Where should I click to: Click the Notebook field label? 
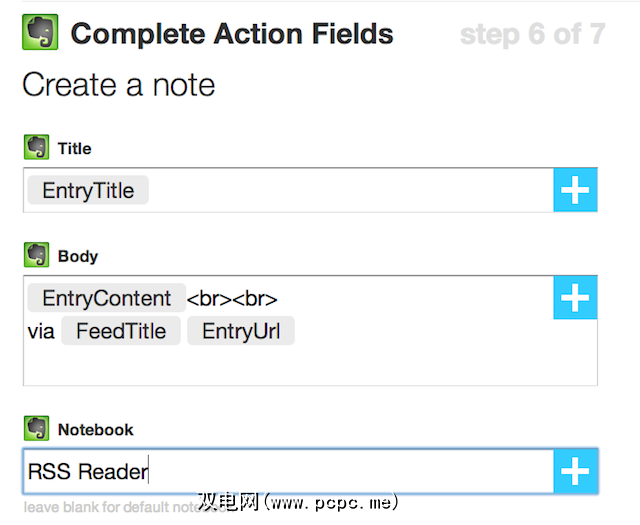tap(96, 429)
